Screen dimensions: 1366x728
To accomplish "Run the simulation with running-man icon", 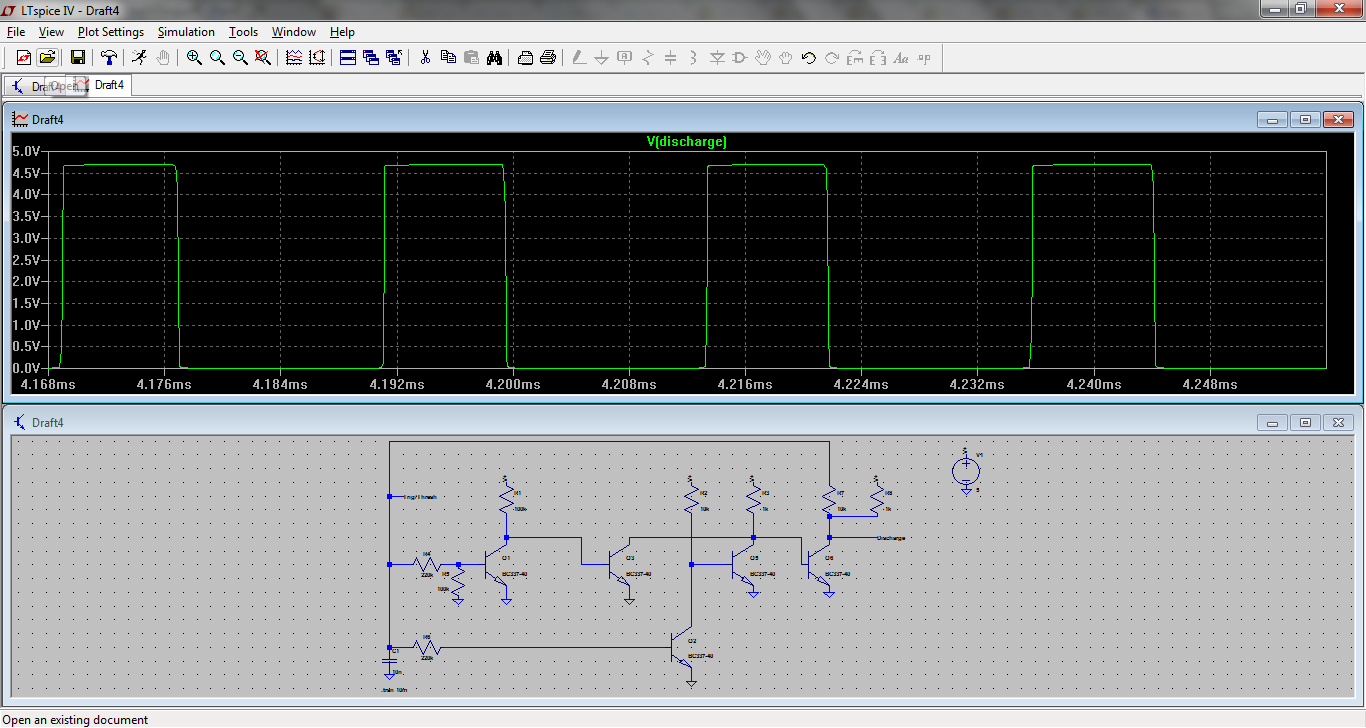I will click(x=139, y=58).
